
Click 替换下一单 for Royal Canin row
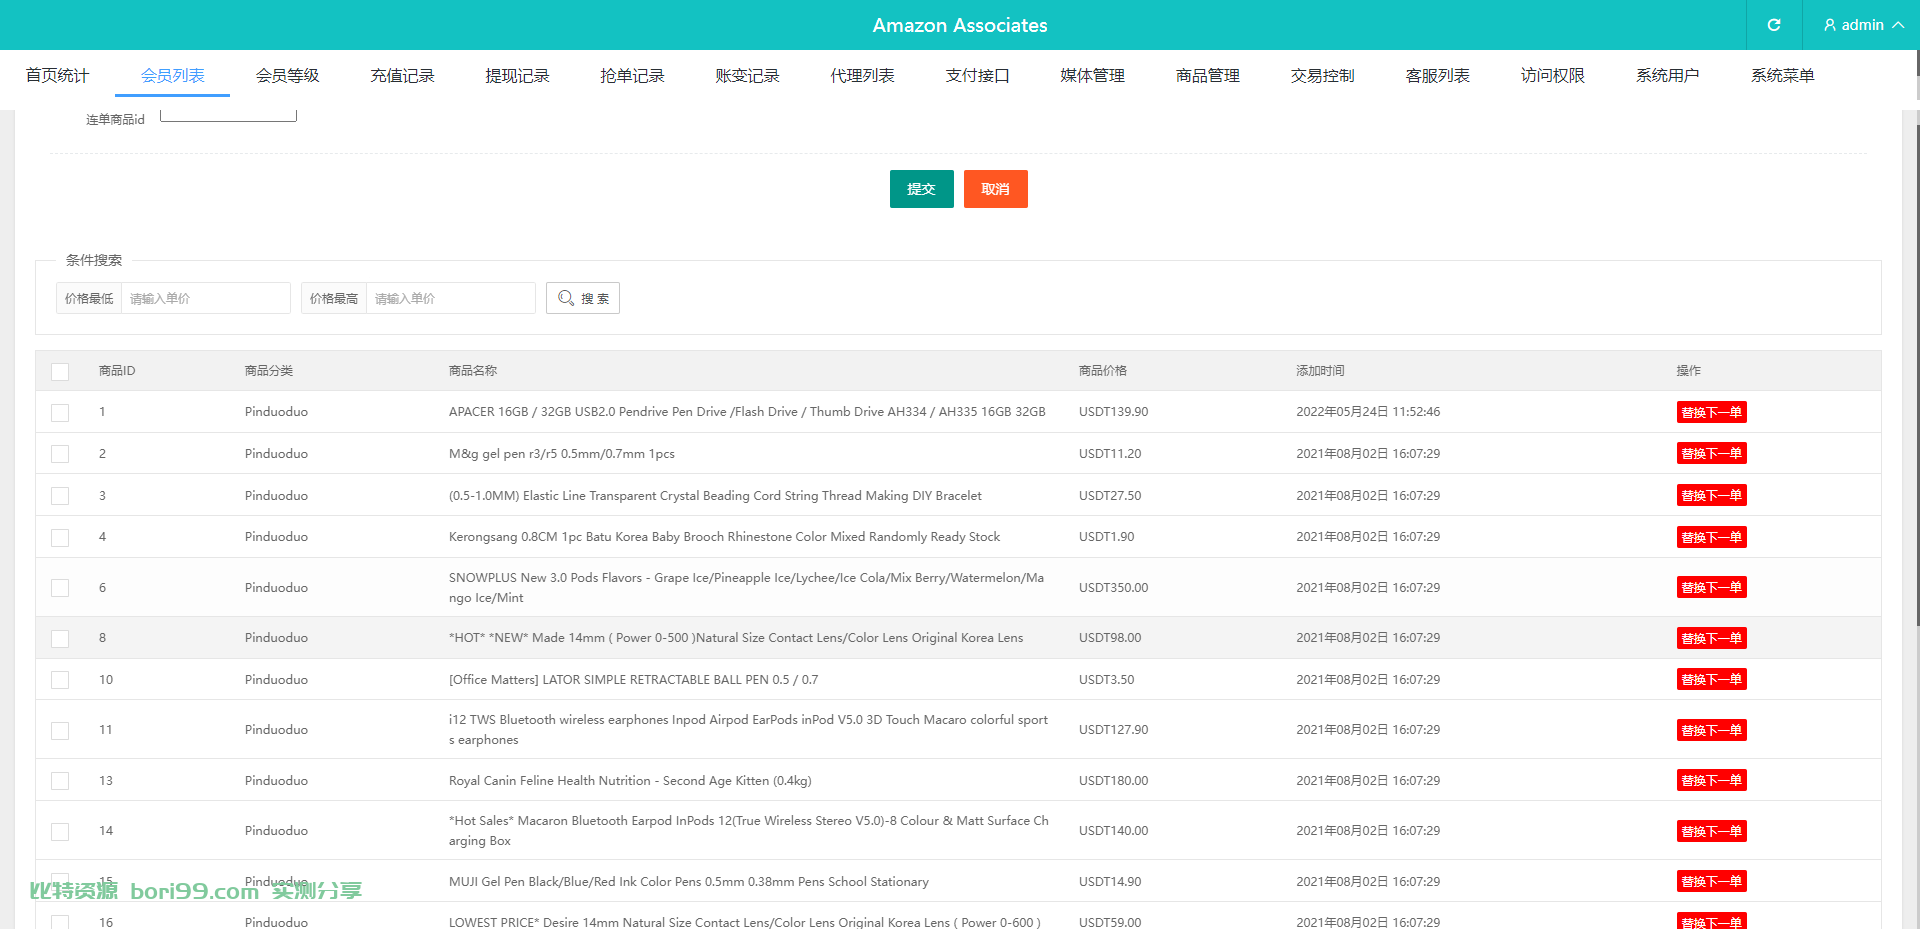click(1711, 781)
